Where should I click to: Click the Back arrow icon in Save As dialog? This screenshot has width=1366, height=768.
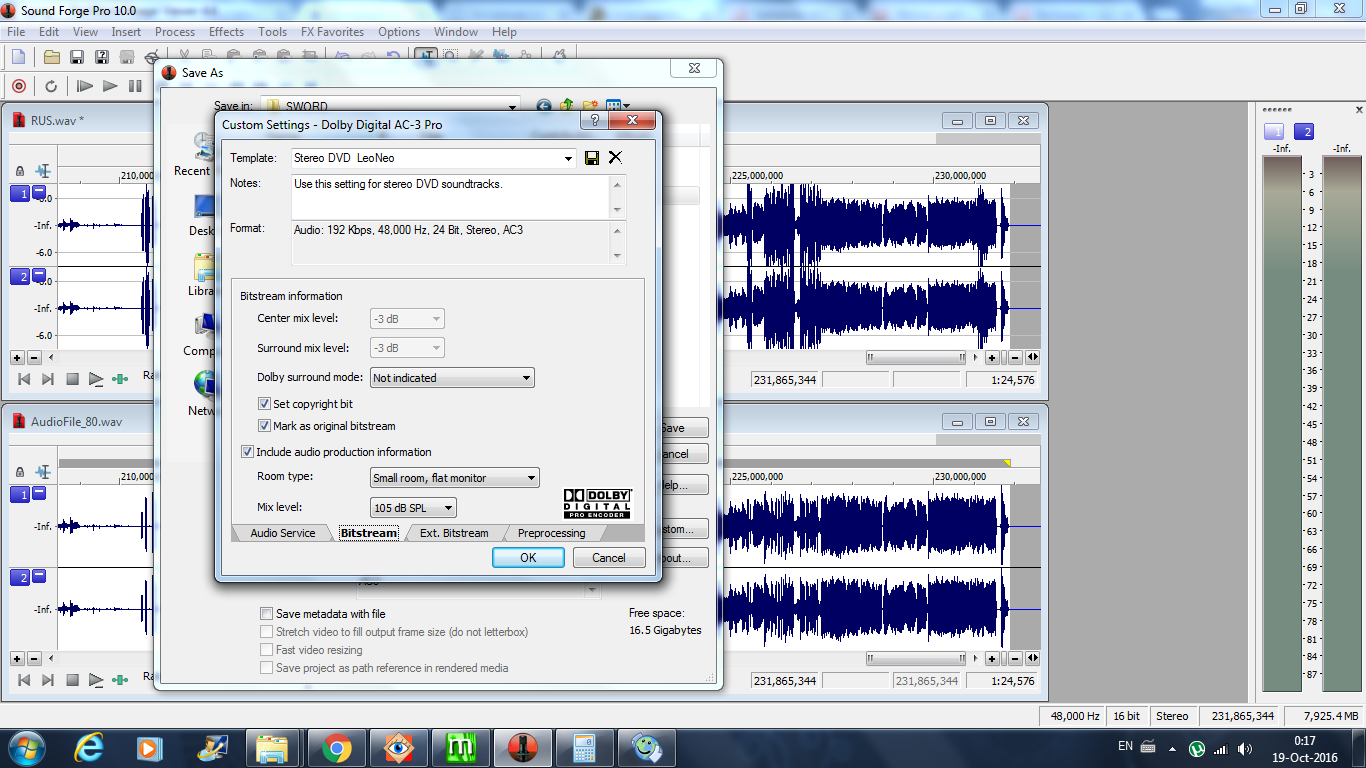tap(544, 106)
